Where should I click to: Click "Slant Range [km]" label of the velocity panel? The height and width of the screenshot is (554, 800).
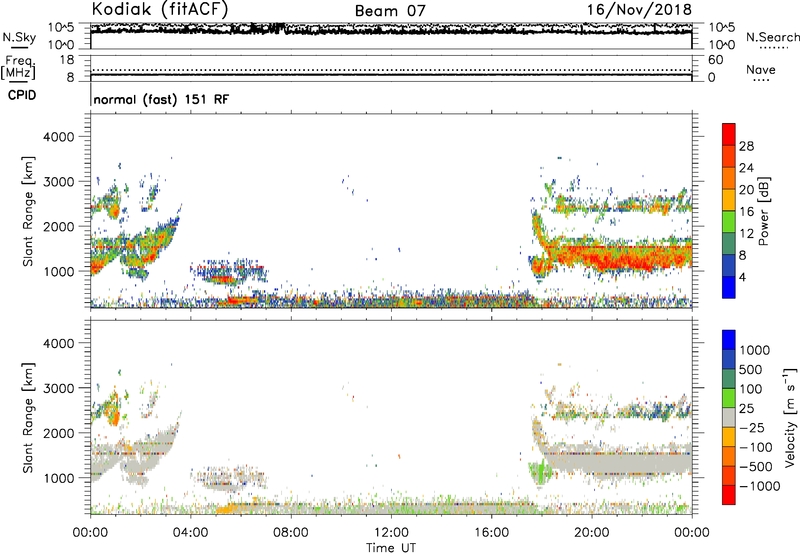28,417
